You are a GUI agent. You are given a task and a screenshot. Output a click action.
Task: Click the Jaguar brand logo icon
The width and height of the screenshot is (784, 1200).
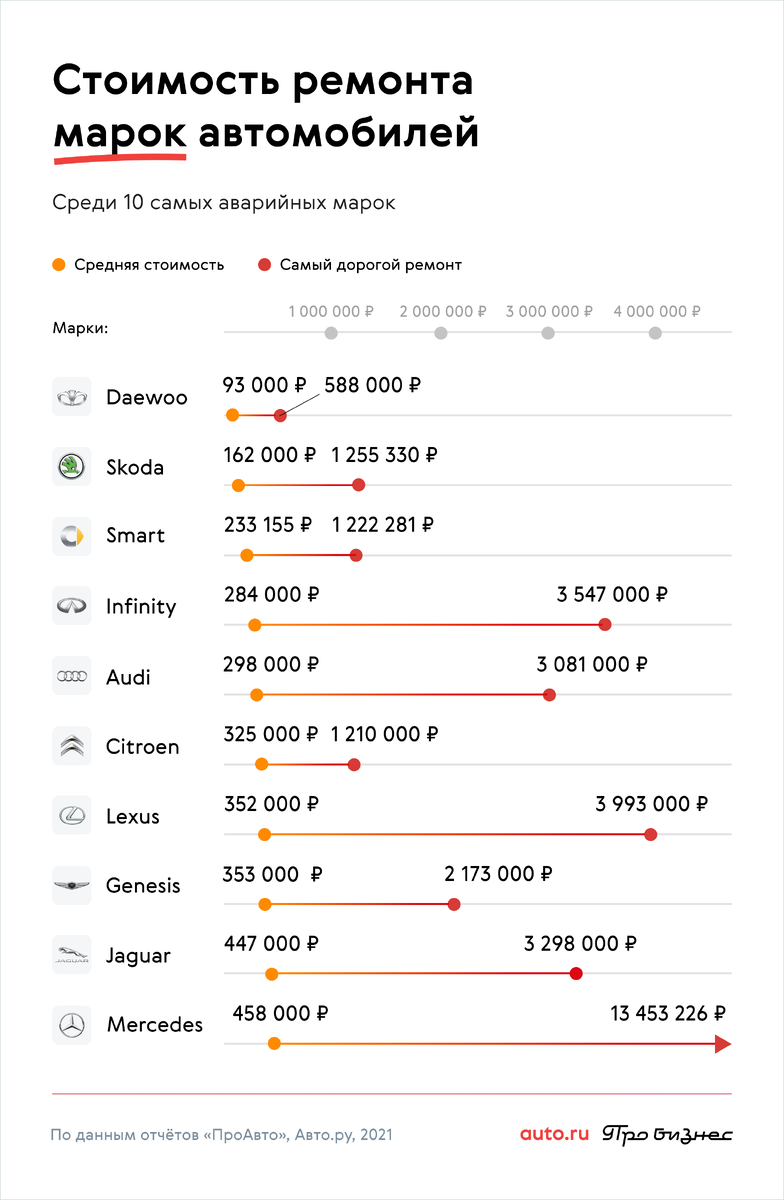pos(71,955)
